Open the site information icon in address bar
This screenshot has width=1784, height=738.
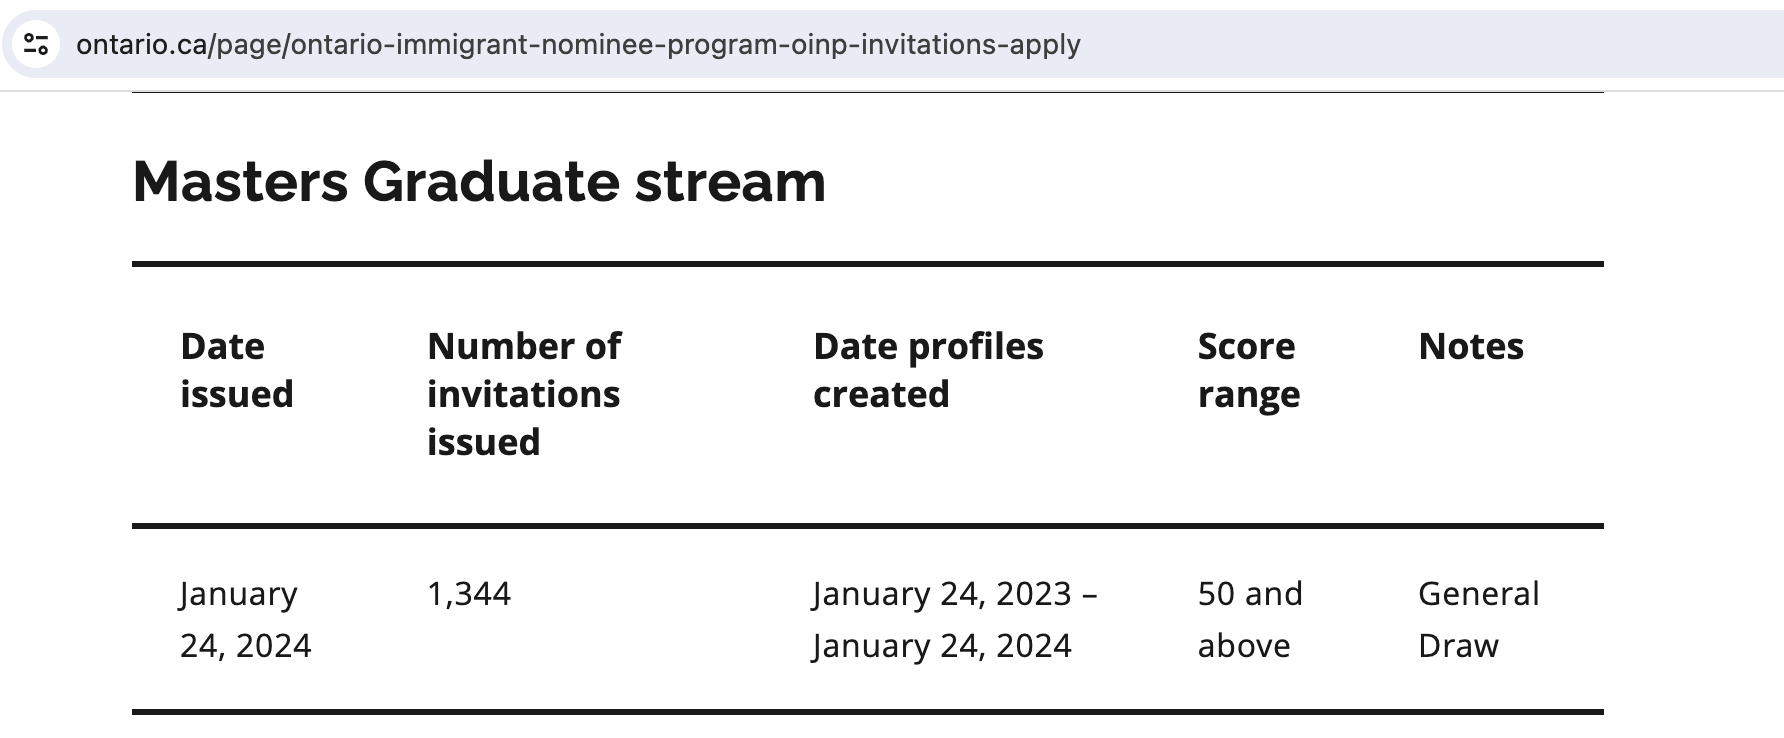(37, 44)
